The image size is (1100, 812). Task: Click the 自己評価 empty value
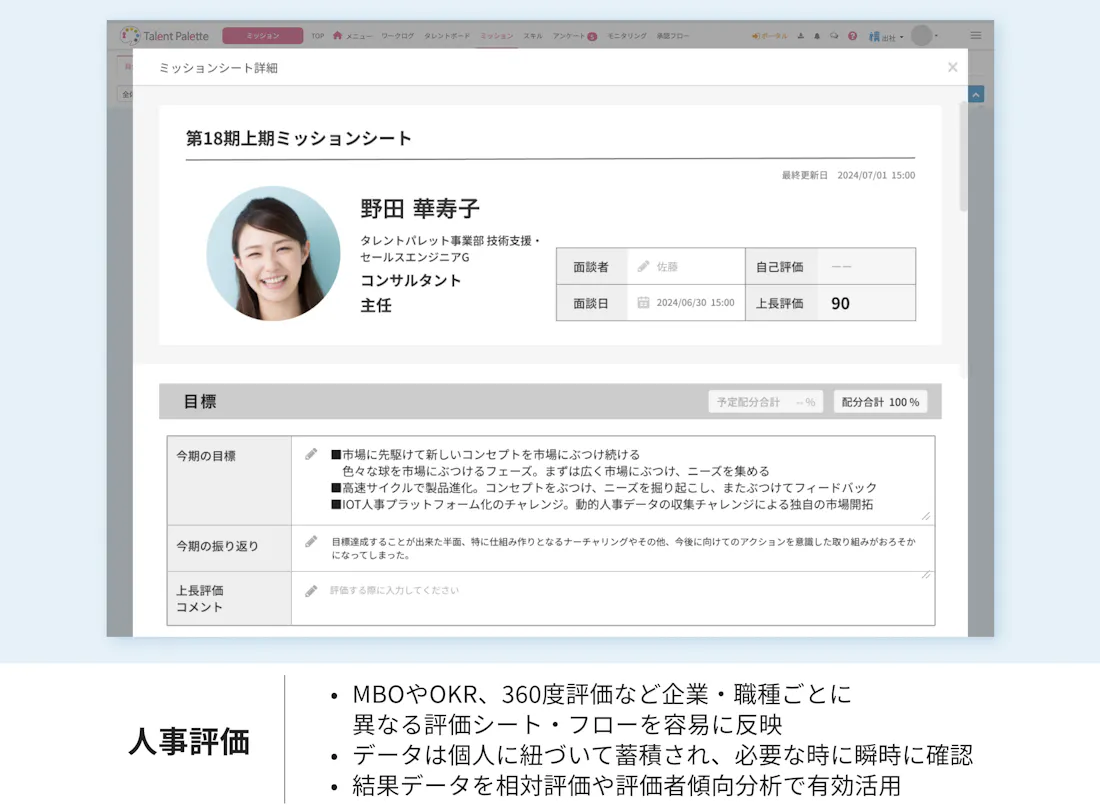(x=841, y=267)
